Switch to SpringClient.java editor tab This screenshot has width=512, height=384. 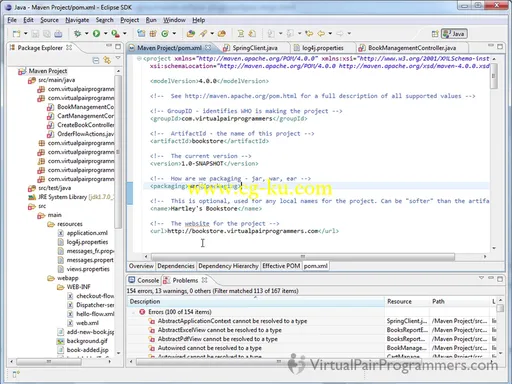pos(255,48)
